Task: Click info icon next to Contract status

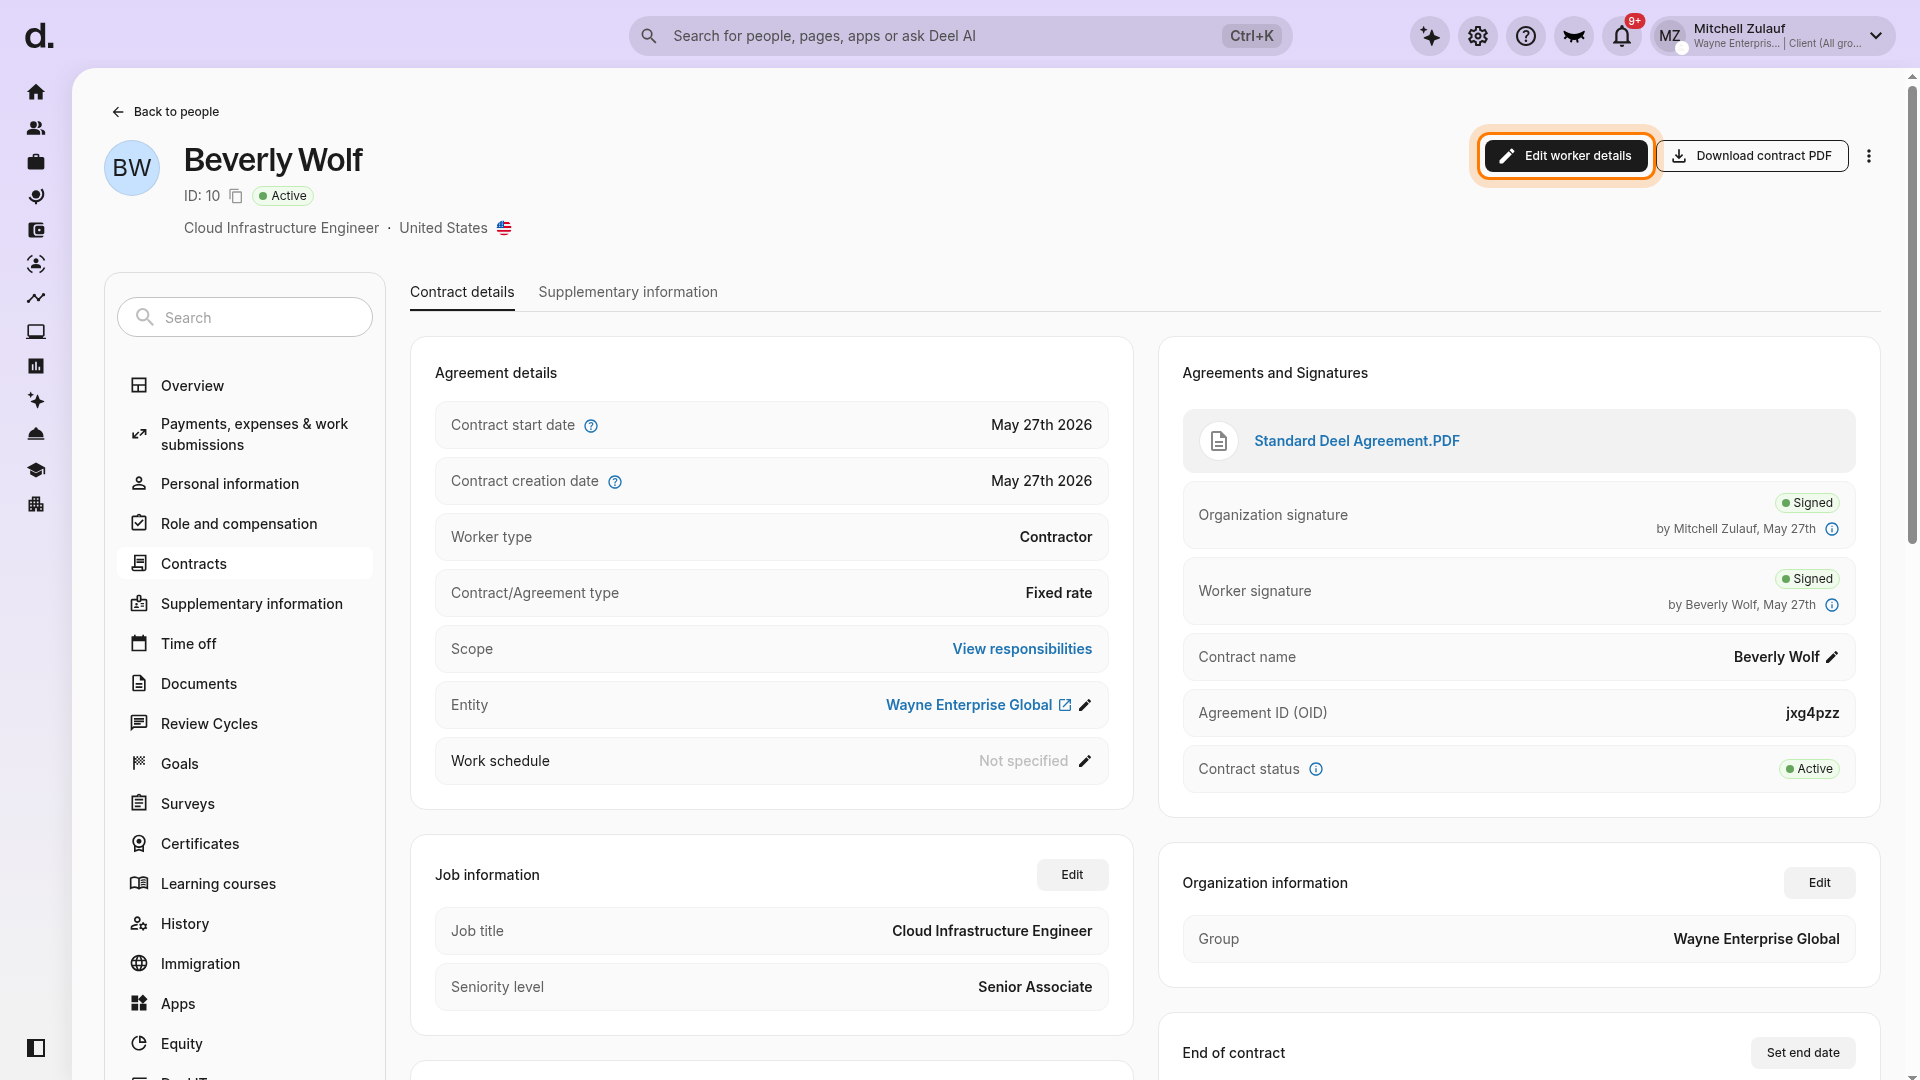Action: tap(1316, 769)
